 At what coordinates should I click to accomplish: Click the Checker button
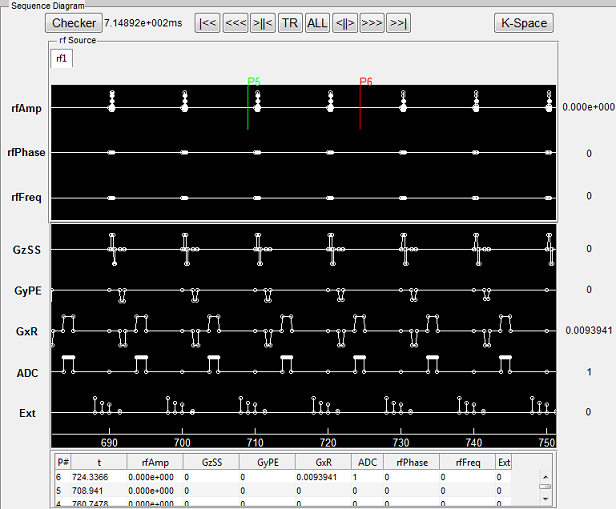tap(74, 23)
